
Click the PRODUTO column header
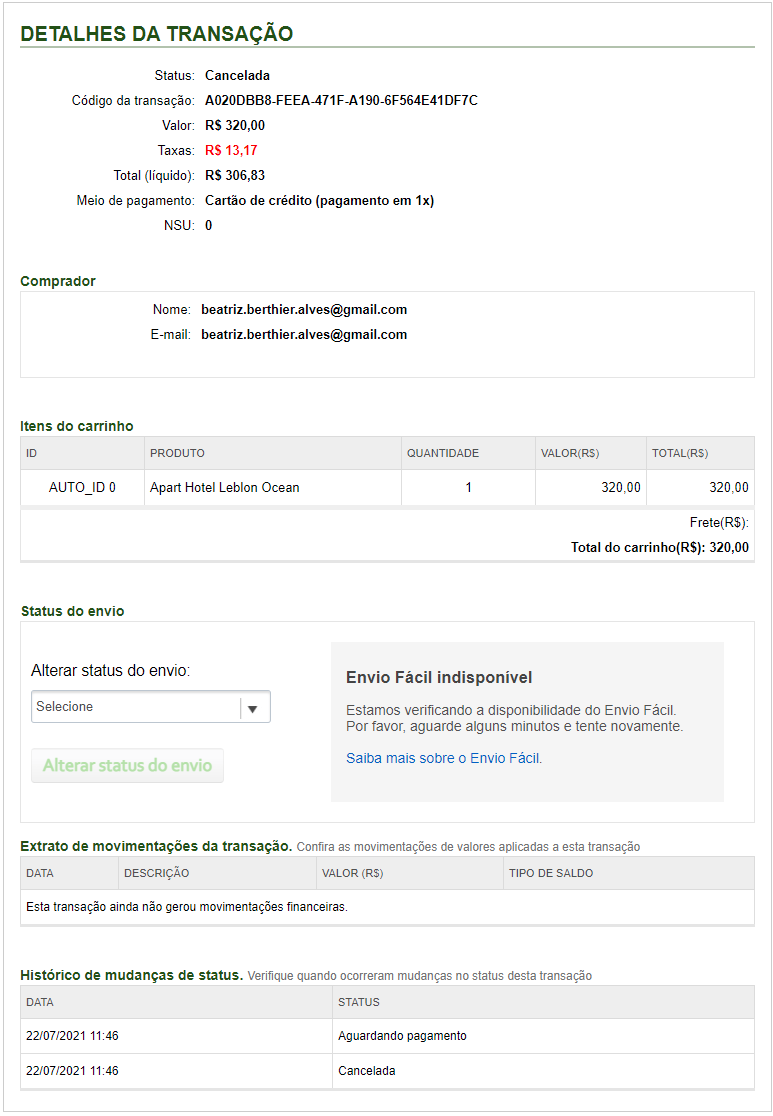pos(178,454)
